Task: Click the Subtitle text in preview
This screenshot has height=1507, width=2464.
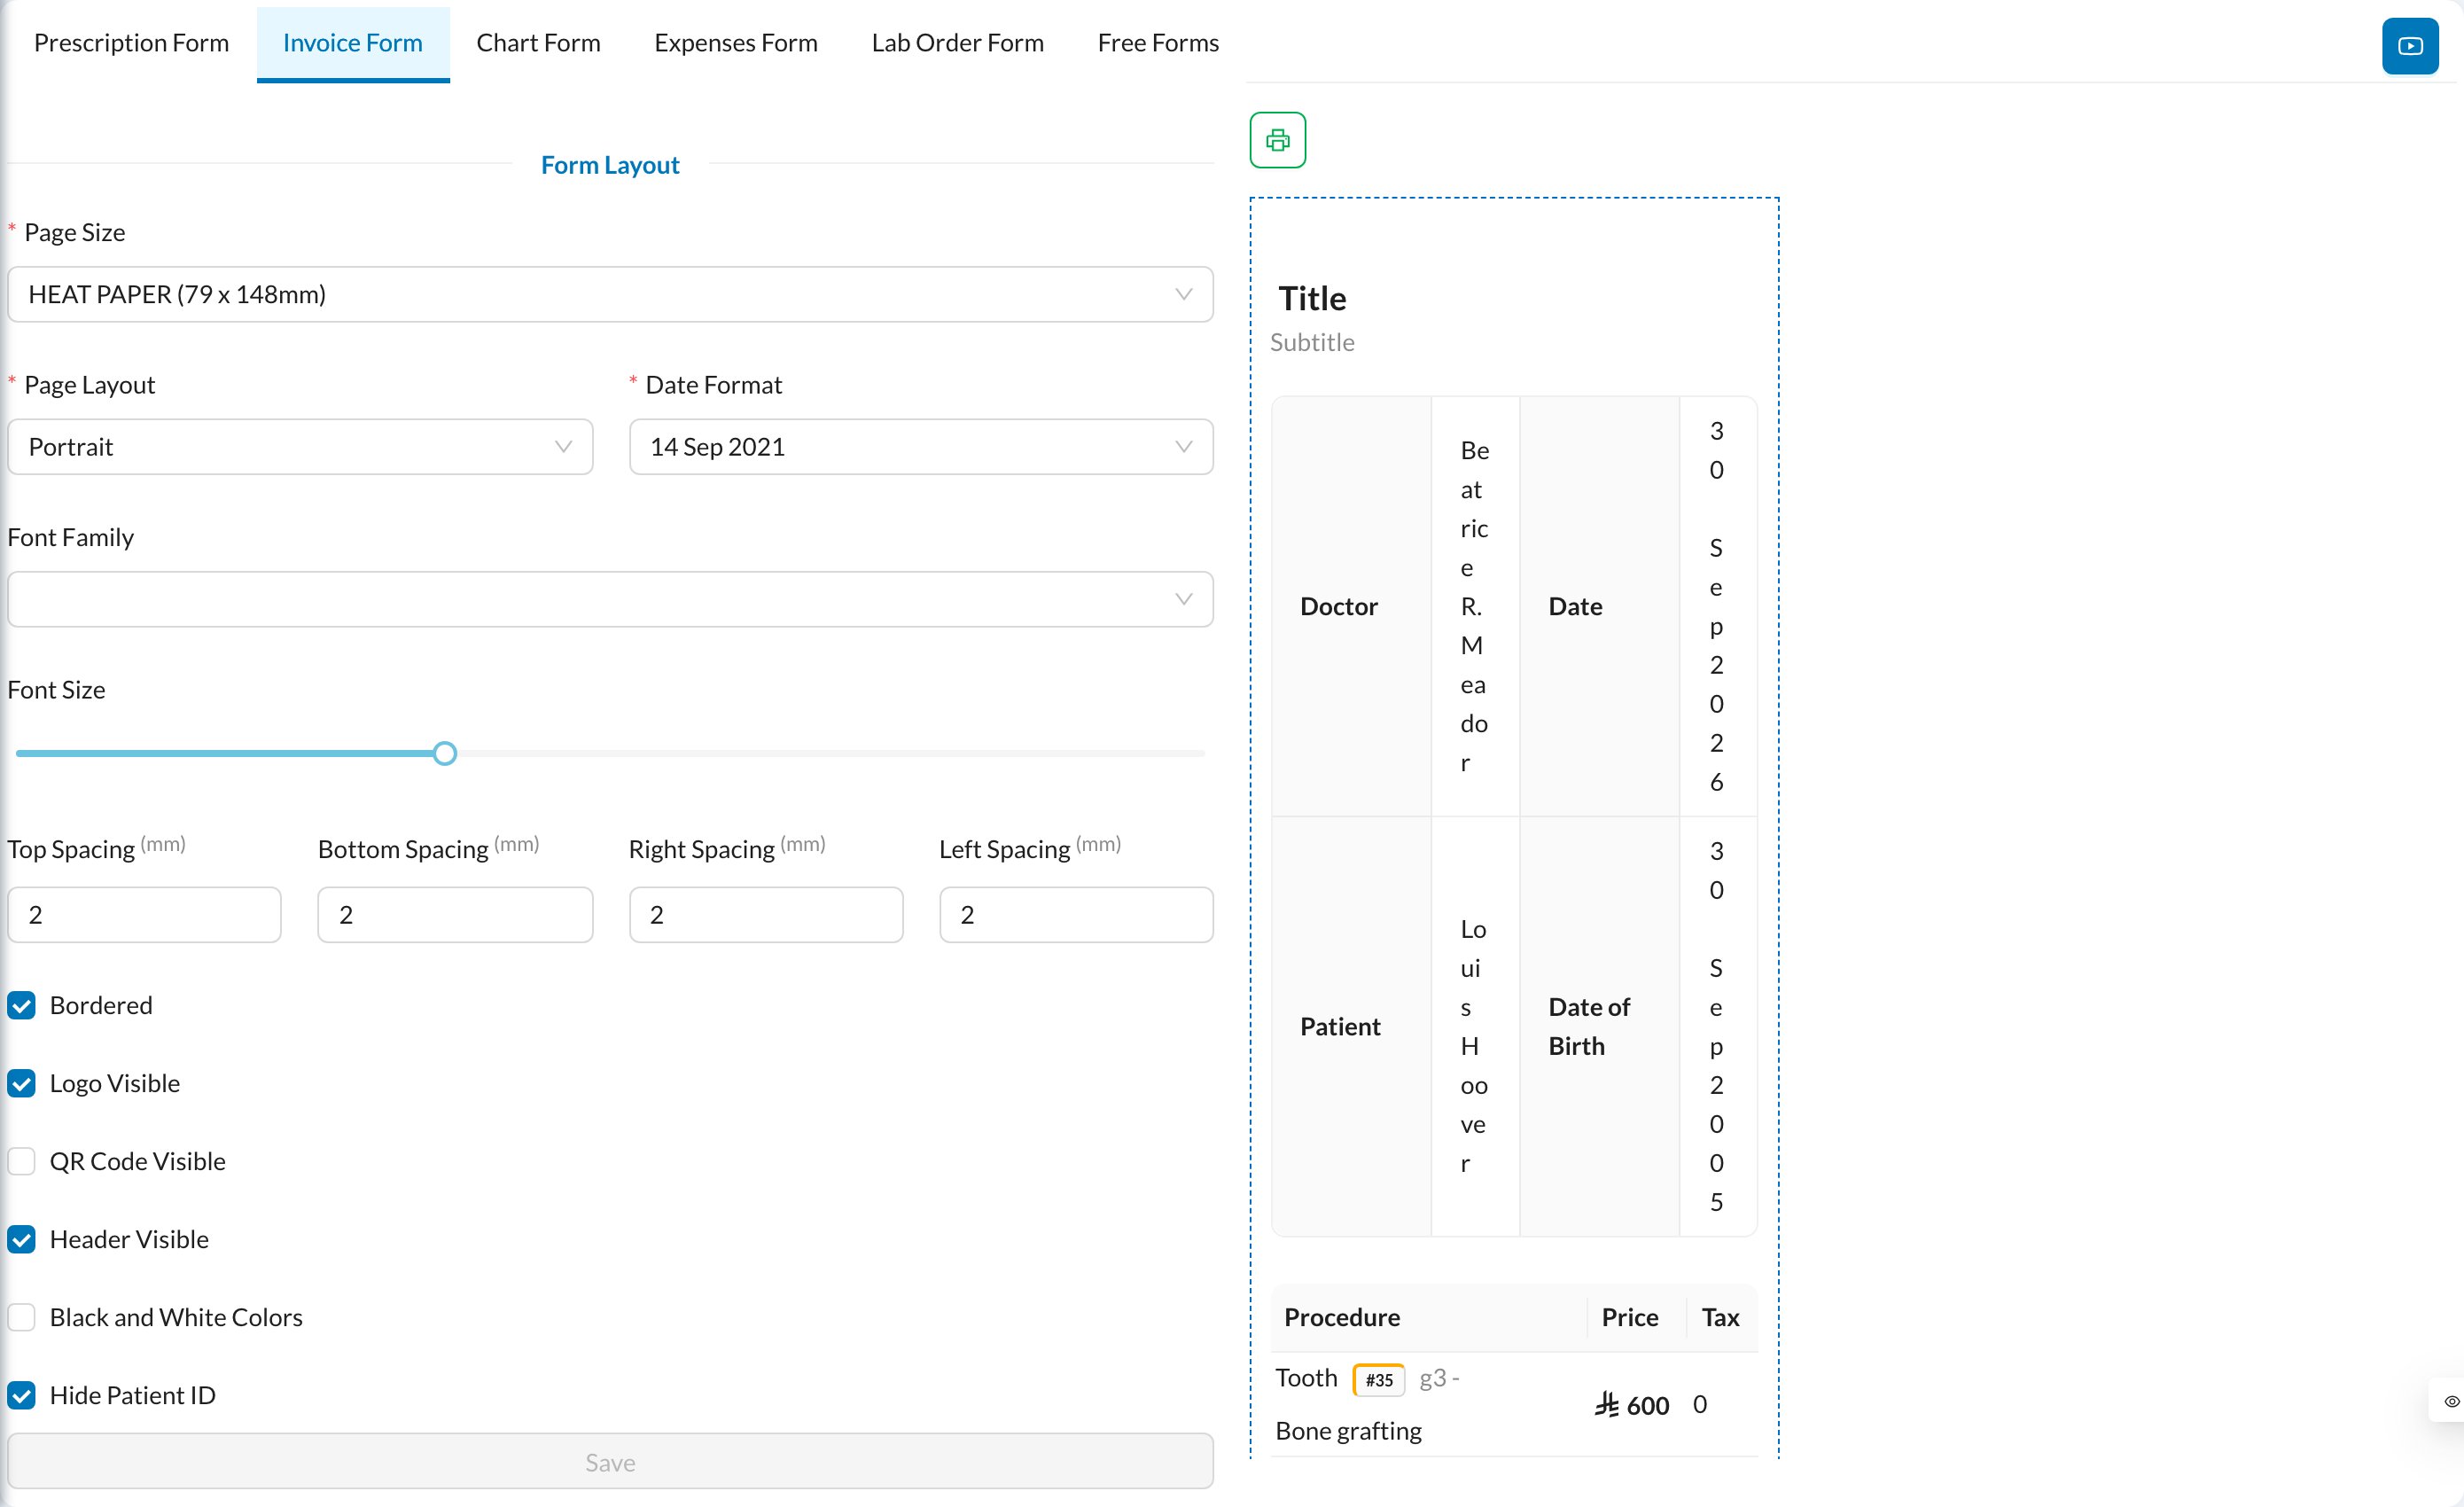Action: 1312,342
